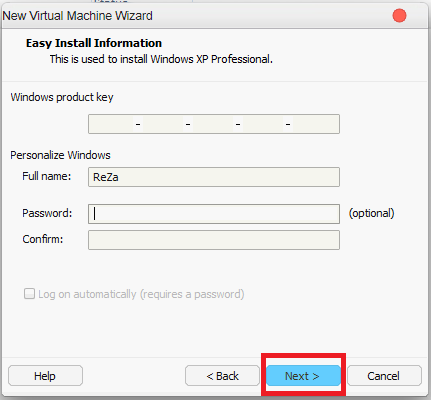Screen dimensions: 431x400
Task: Select the second product key segment
Action: 163,124
